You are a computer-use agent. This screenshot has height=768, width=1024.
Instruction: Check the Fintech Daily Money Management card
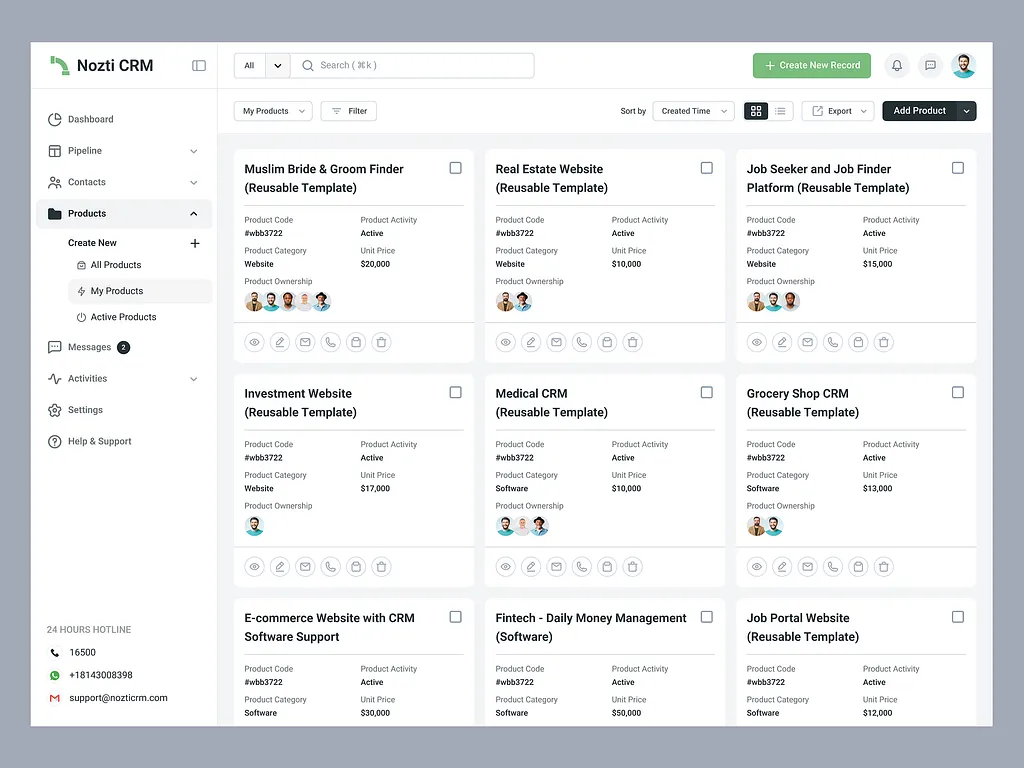[706, 617]
